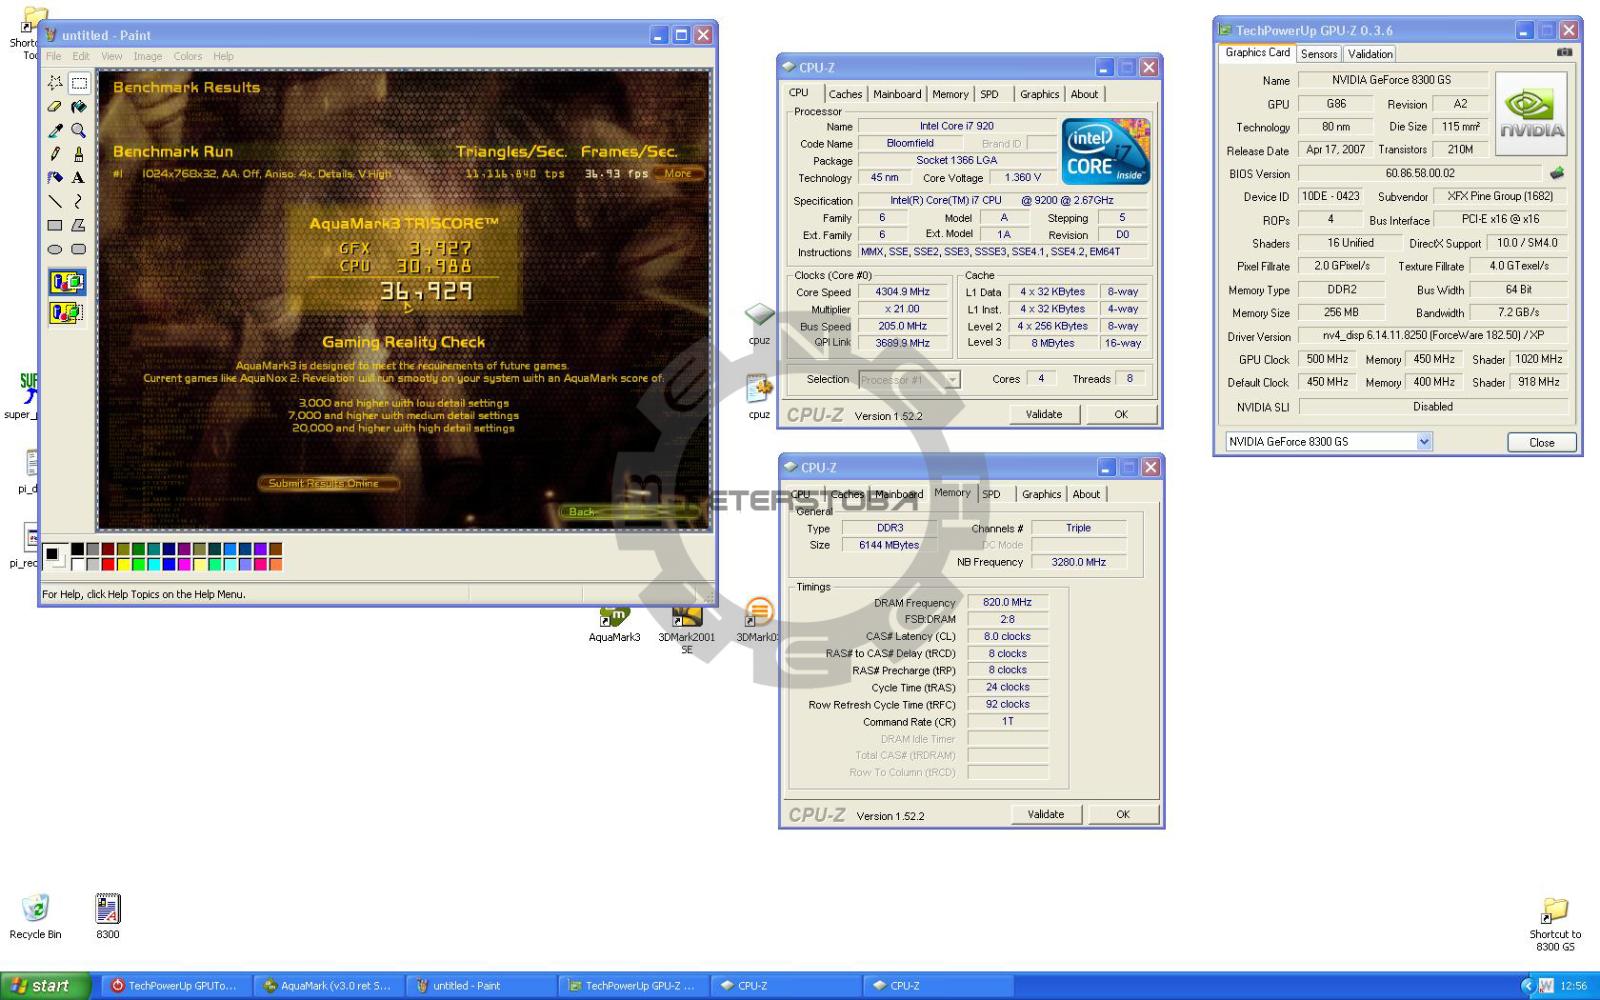
Task: Click the Windows Start button
Action: click(x=46, y=986)
